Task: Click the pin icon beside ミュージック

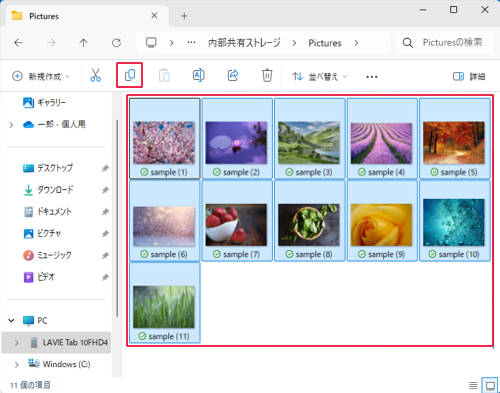Action: [105, 256]
